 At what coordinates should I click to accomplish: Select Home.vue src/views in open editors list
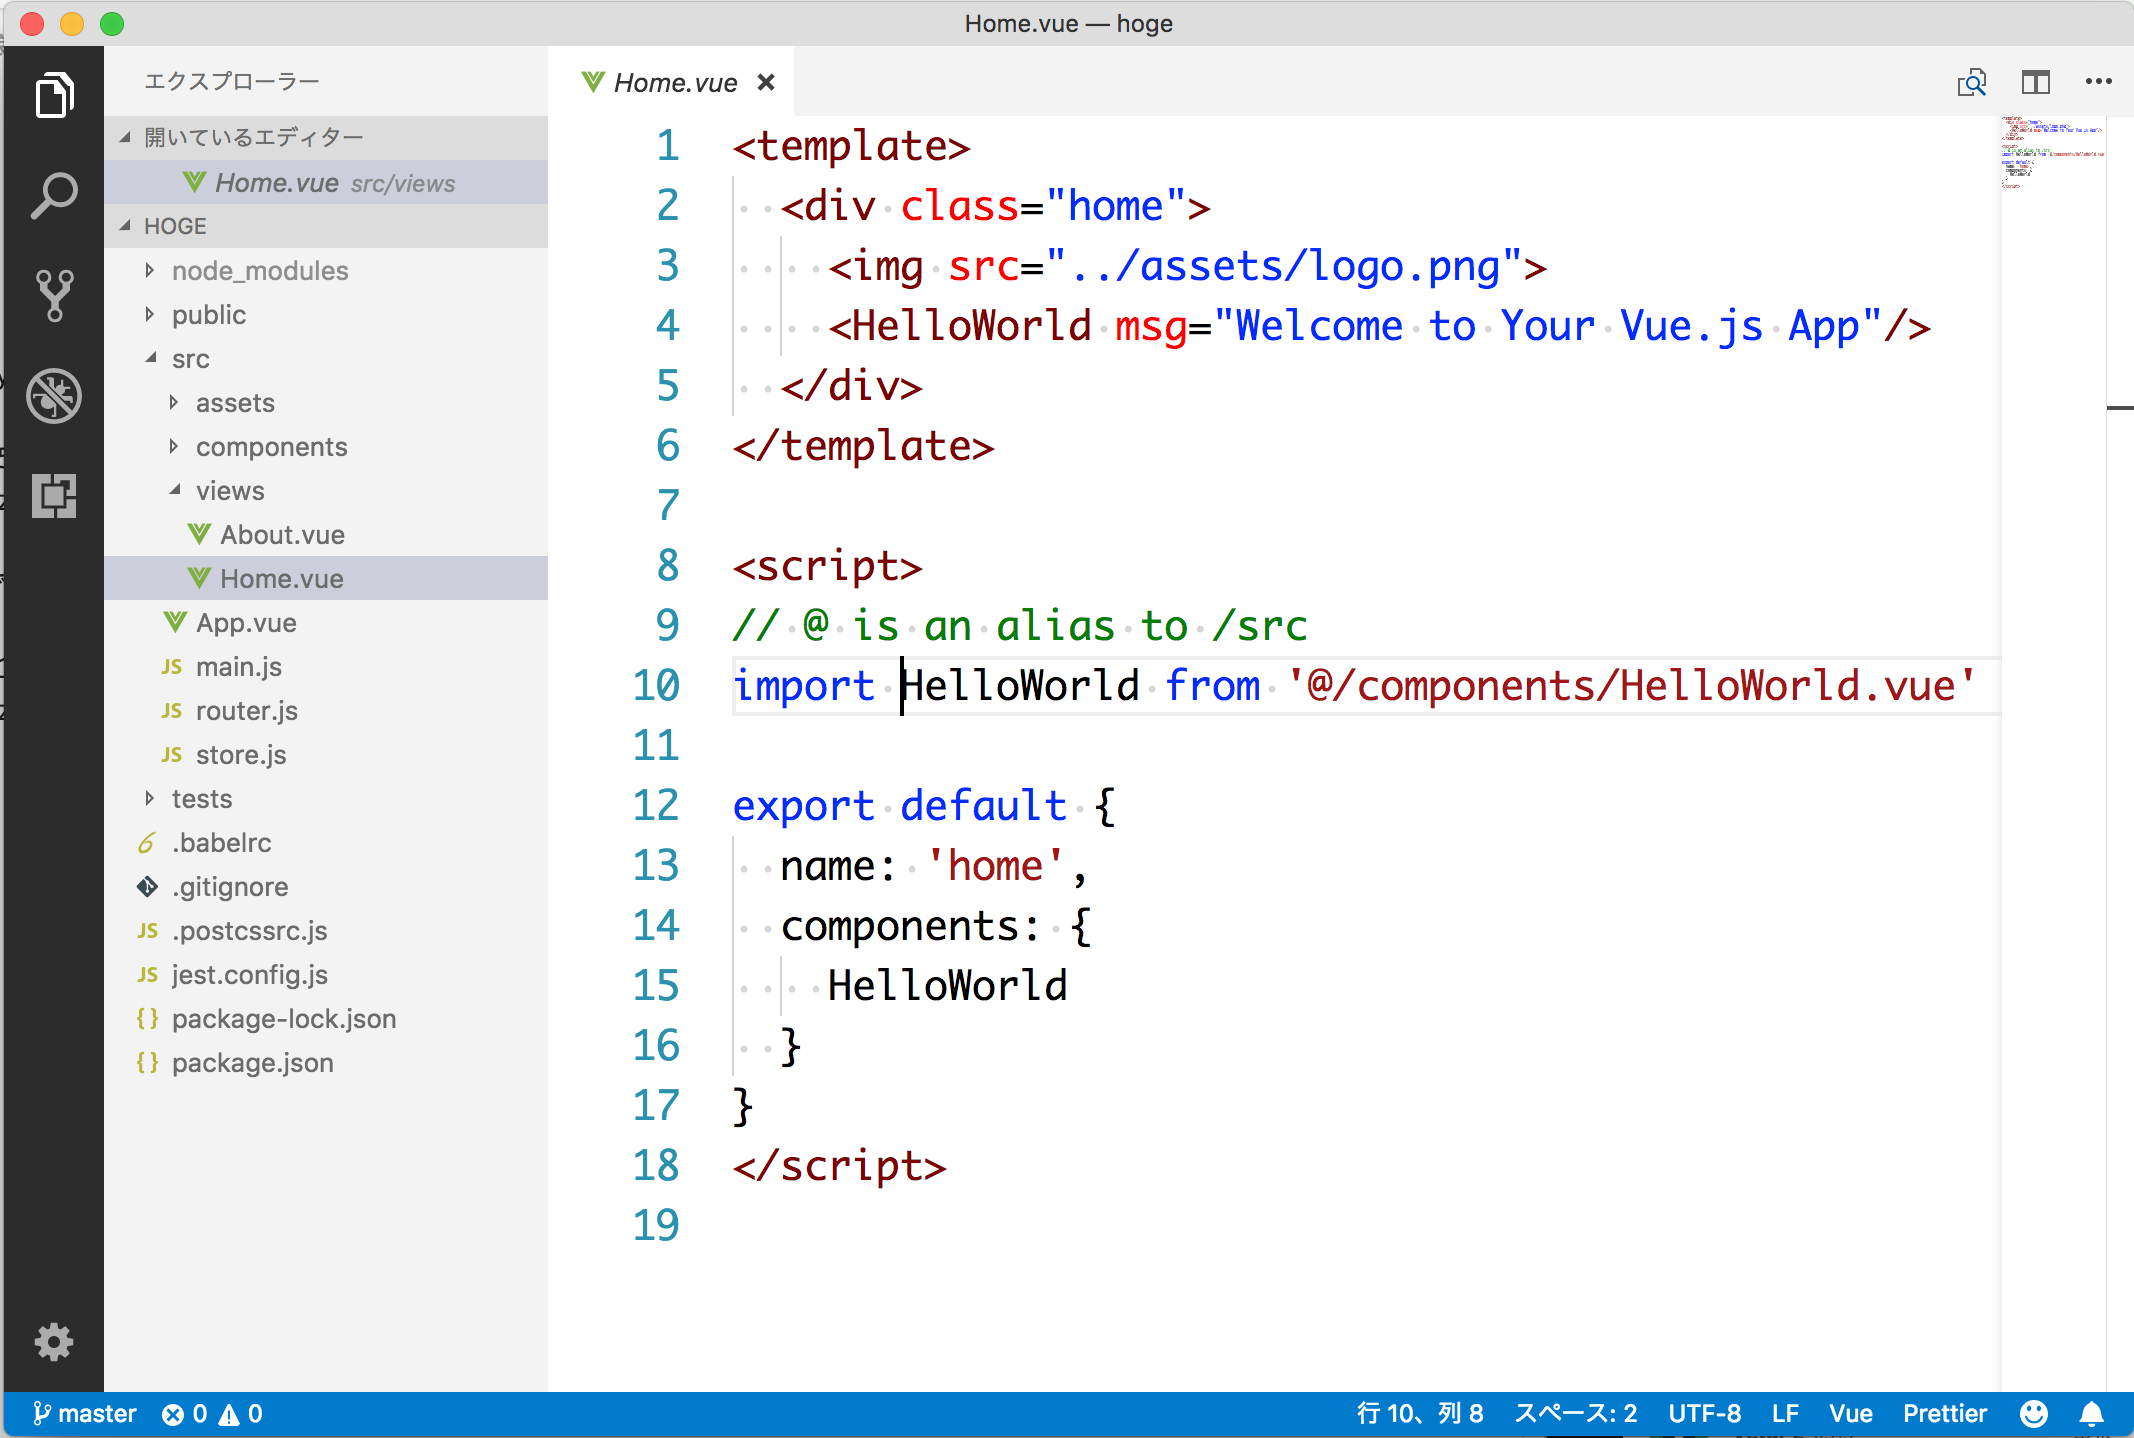(326, 183)
